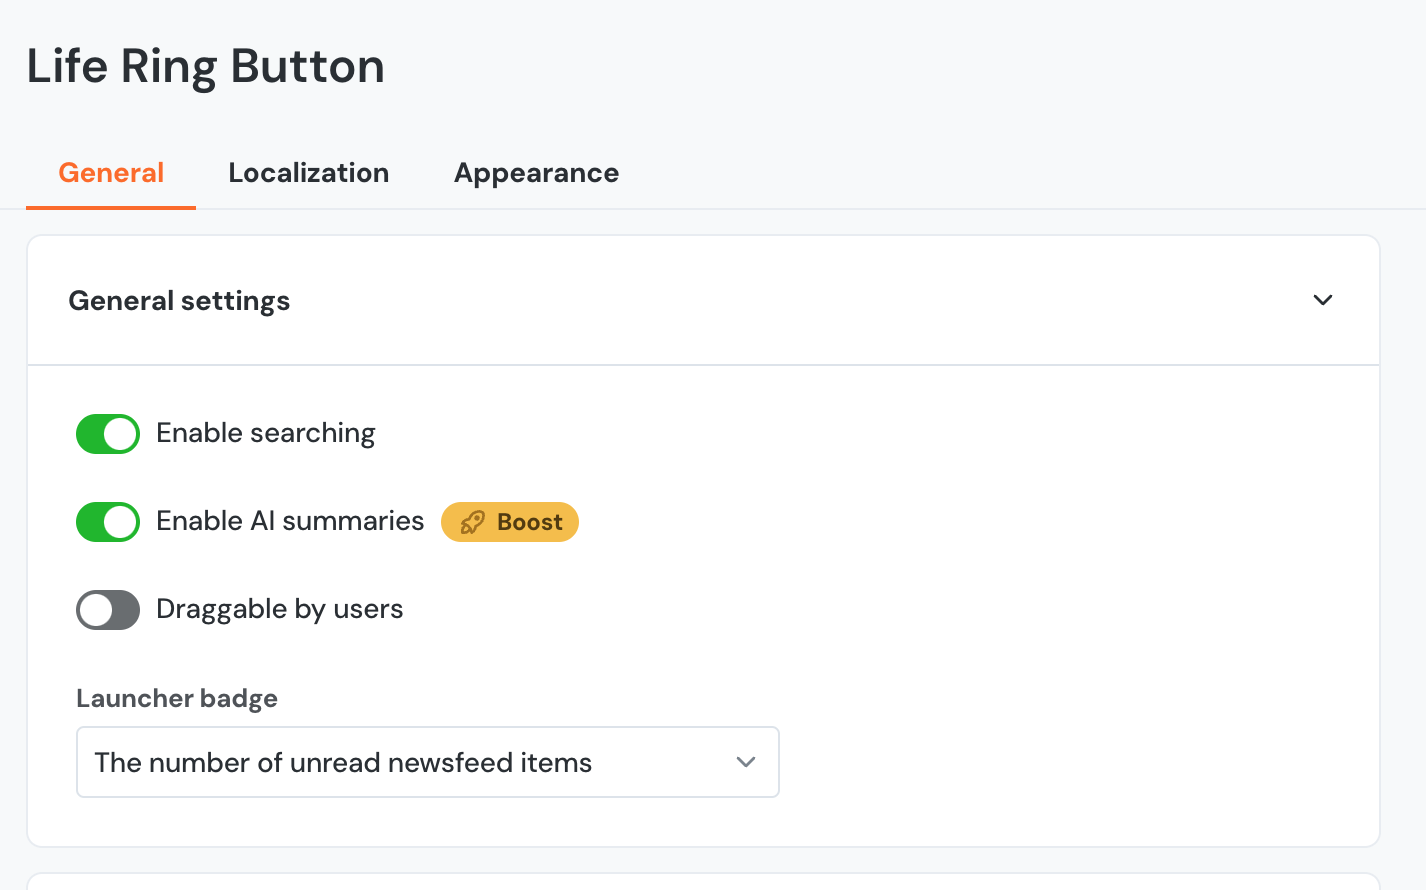The width and height of the screenshot is (1426, 890).
Task: Turn off the Enable searching switch
Action: [108, 434]
